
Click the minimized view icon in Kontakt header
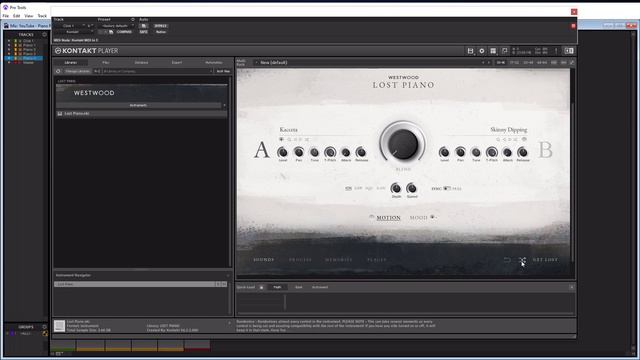504,51
